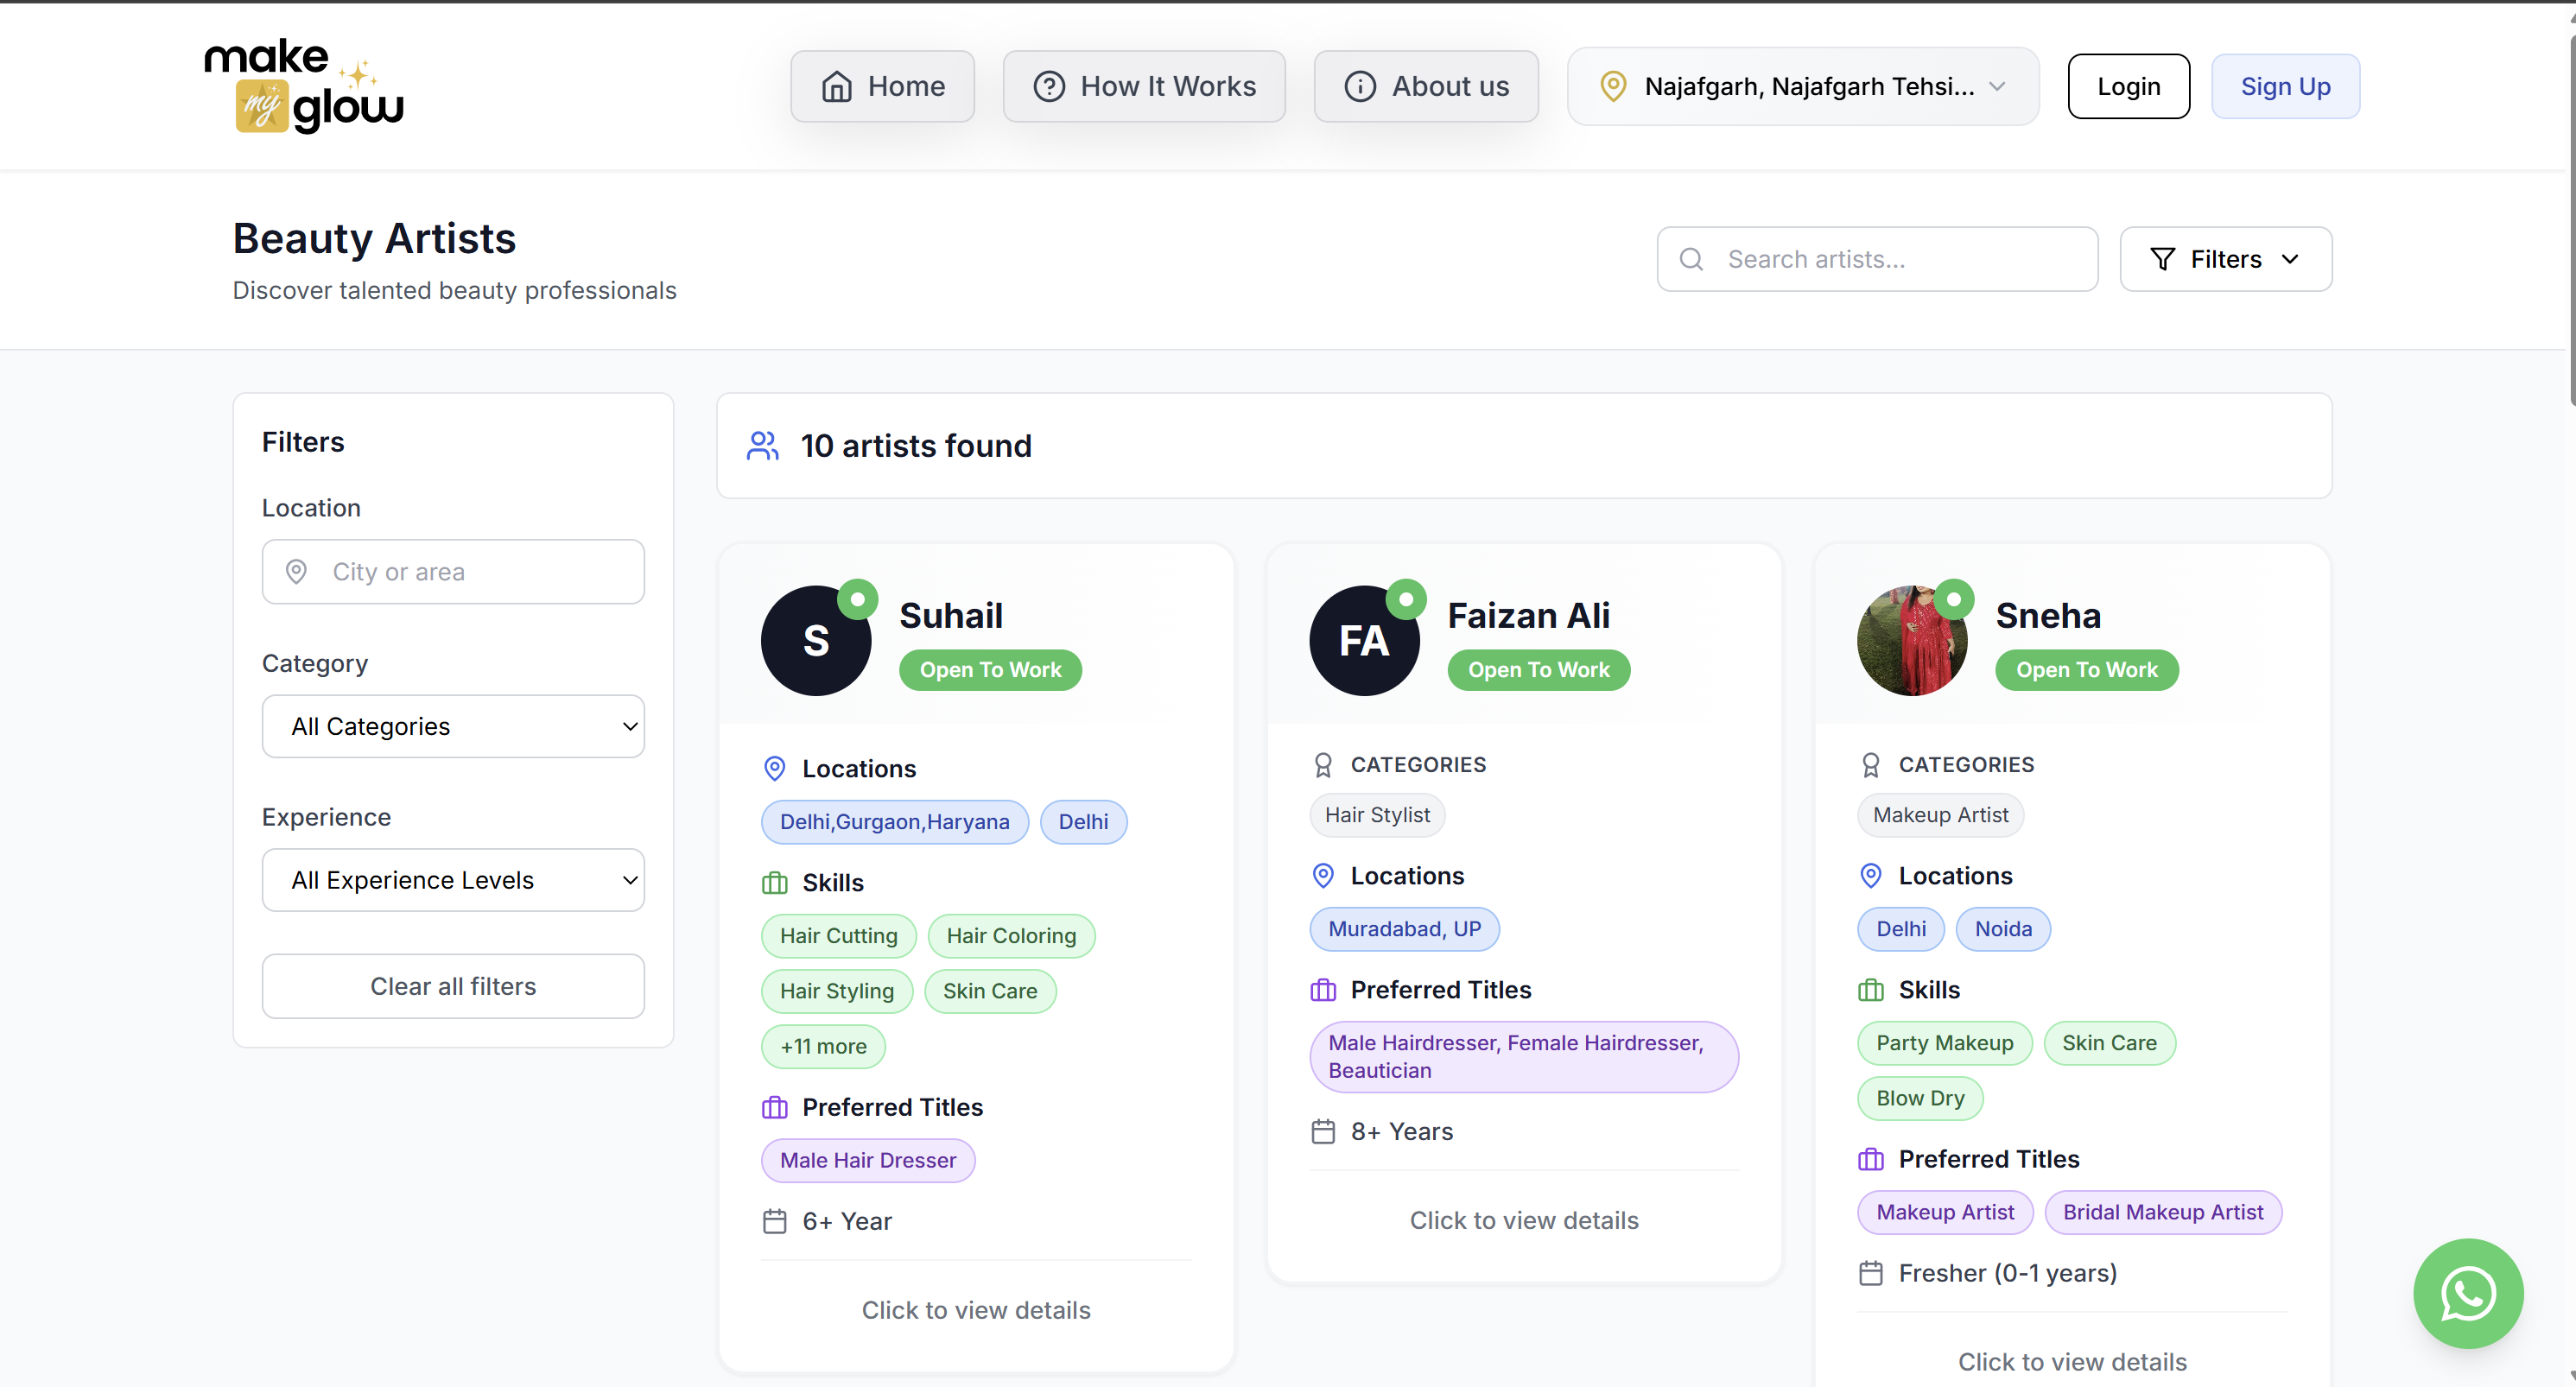Click the artists found people icon
This screenshot has width=2576, height=1387.
click(x=763, y=446)
